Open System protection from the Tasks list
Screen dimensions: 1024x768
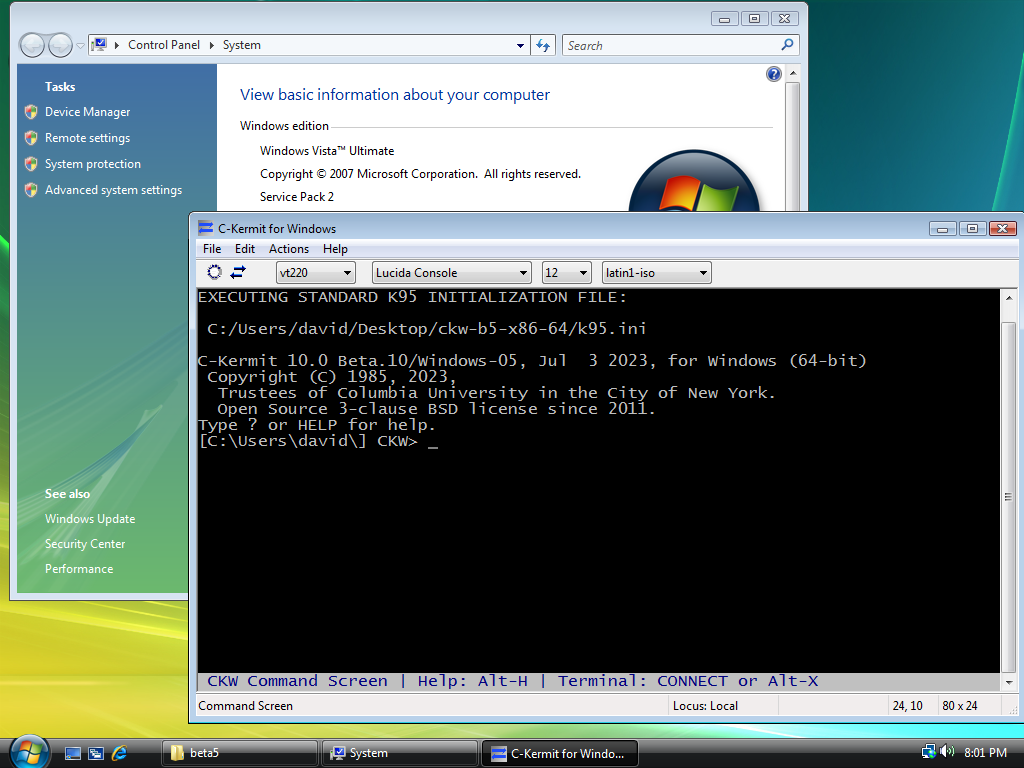[x=93, y=165]
